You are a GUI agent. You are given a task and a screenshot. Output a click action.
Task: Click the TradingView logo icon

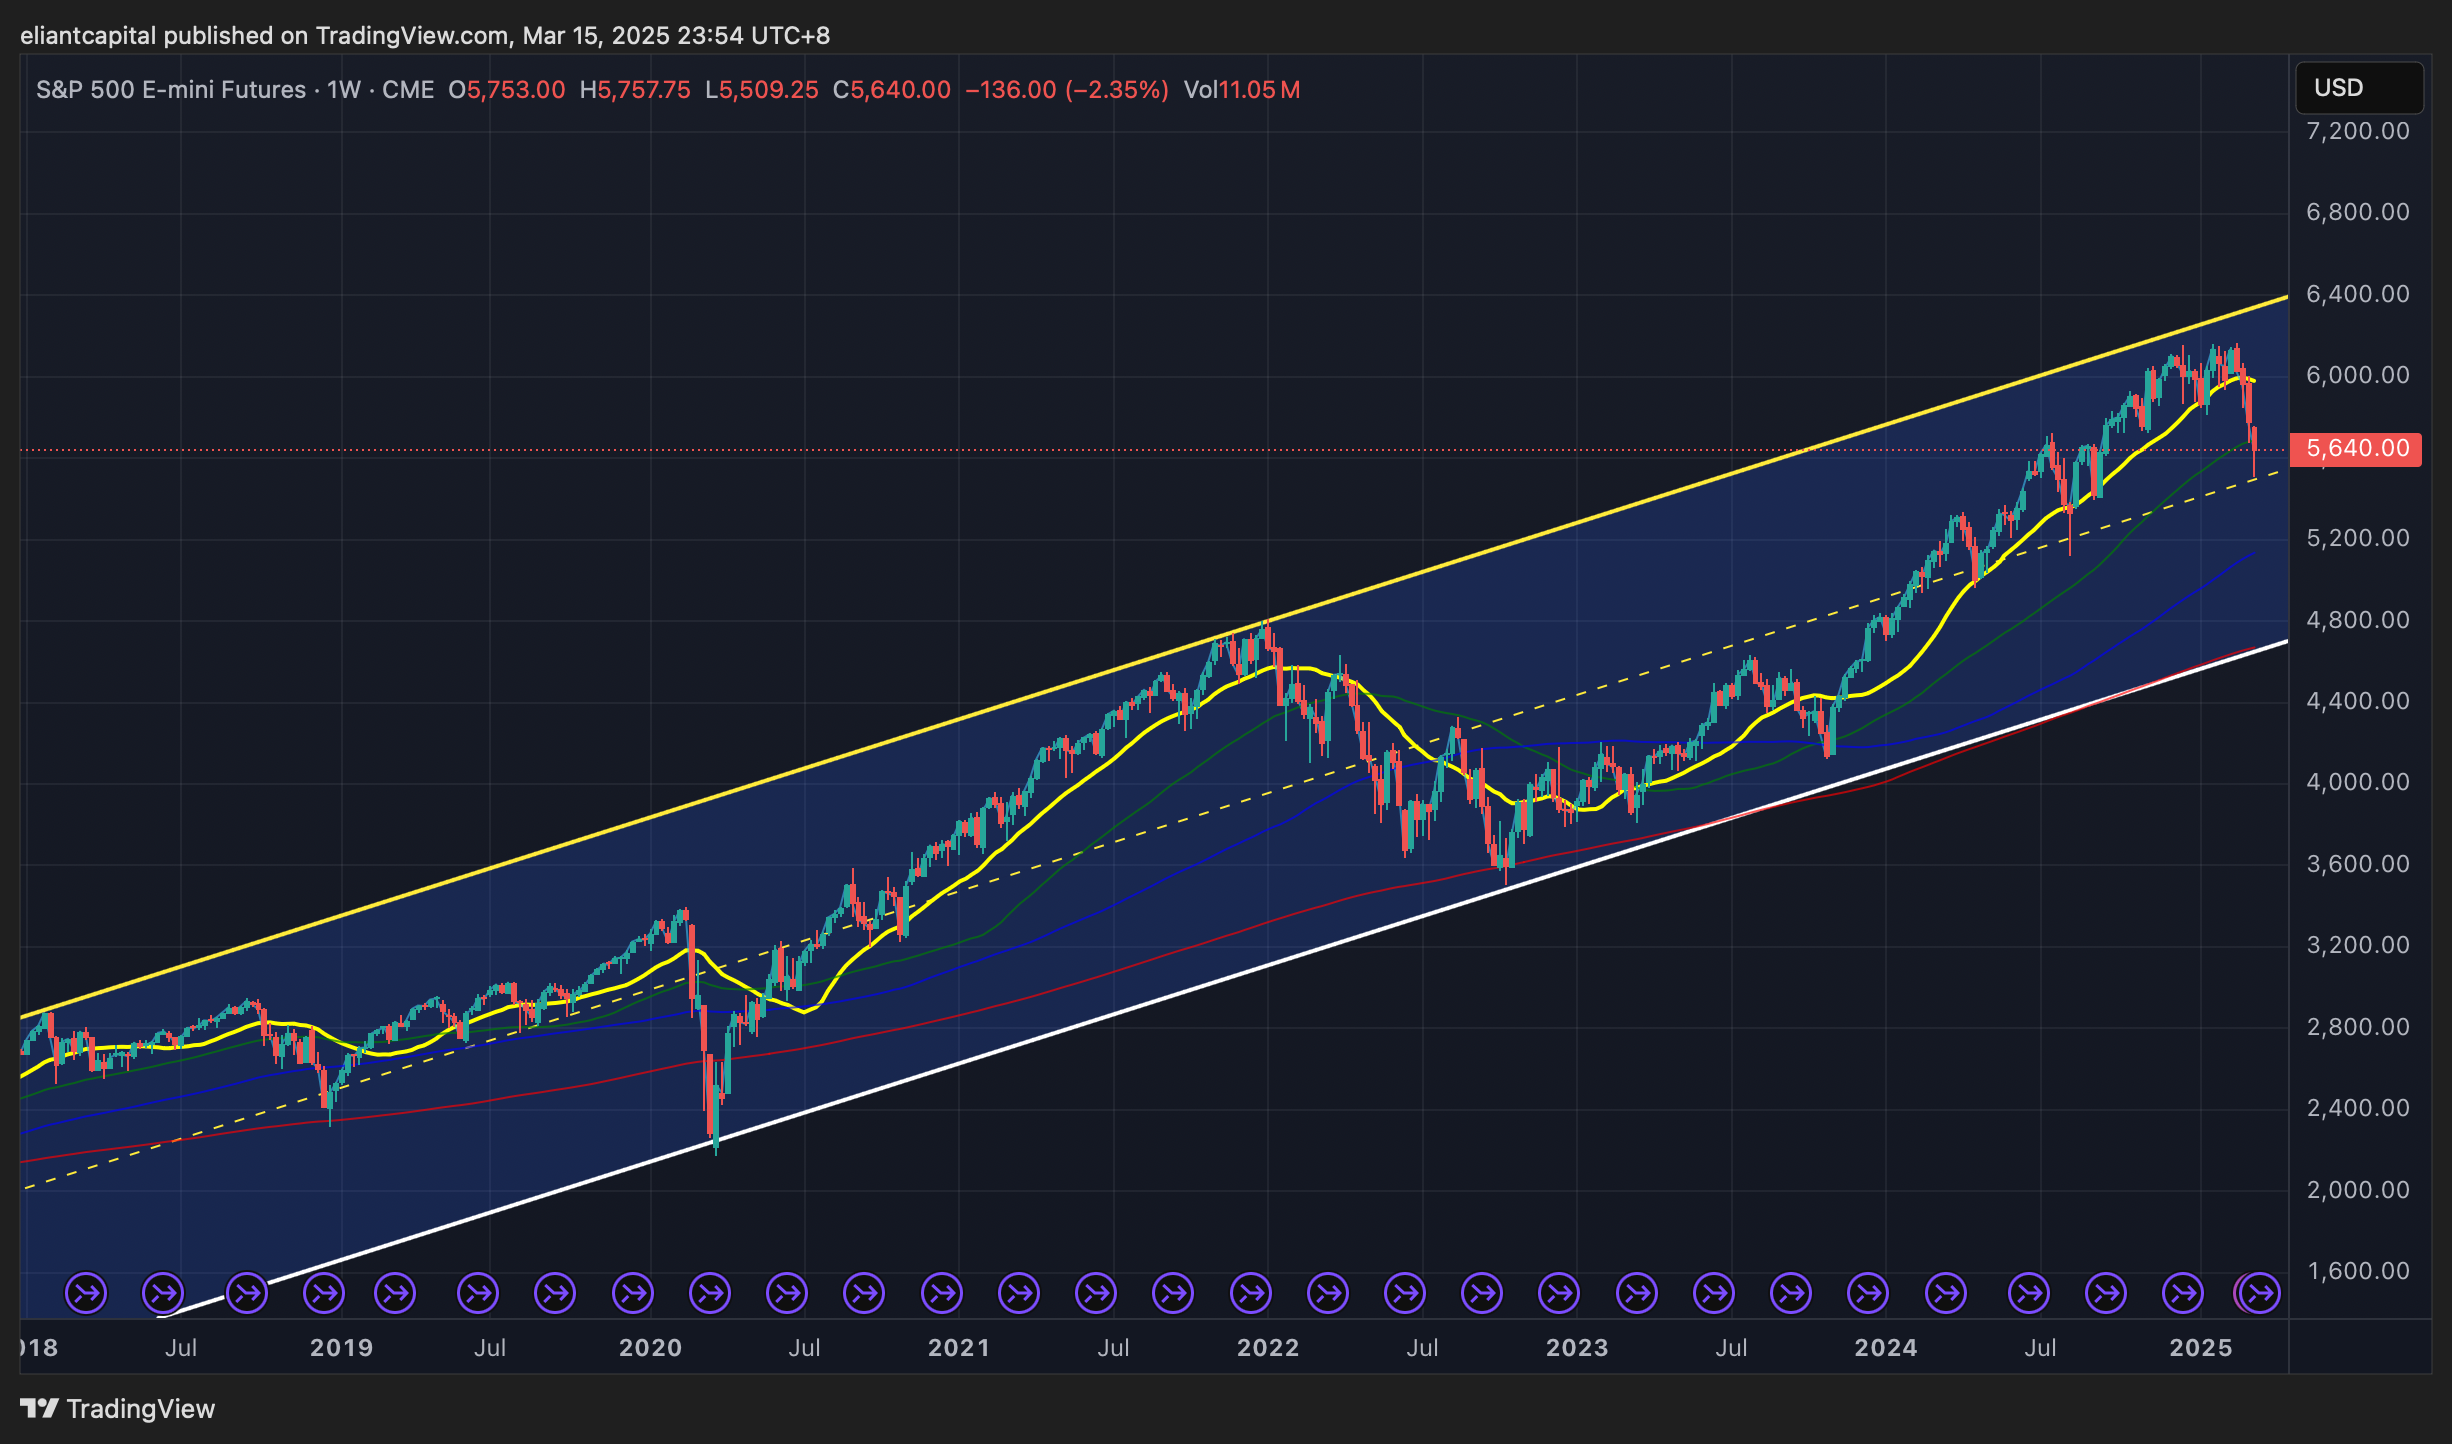(40, 1408)
